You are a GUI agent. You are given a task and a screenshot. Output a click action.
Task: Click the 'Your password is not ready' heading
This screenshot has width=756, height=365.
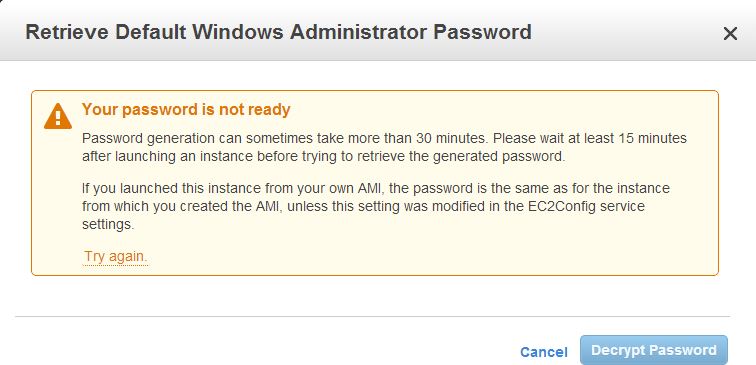[186, 109]
